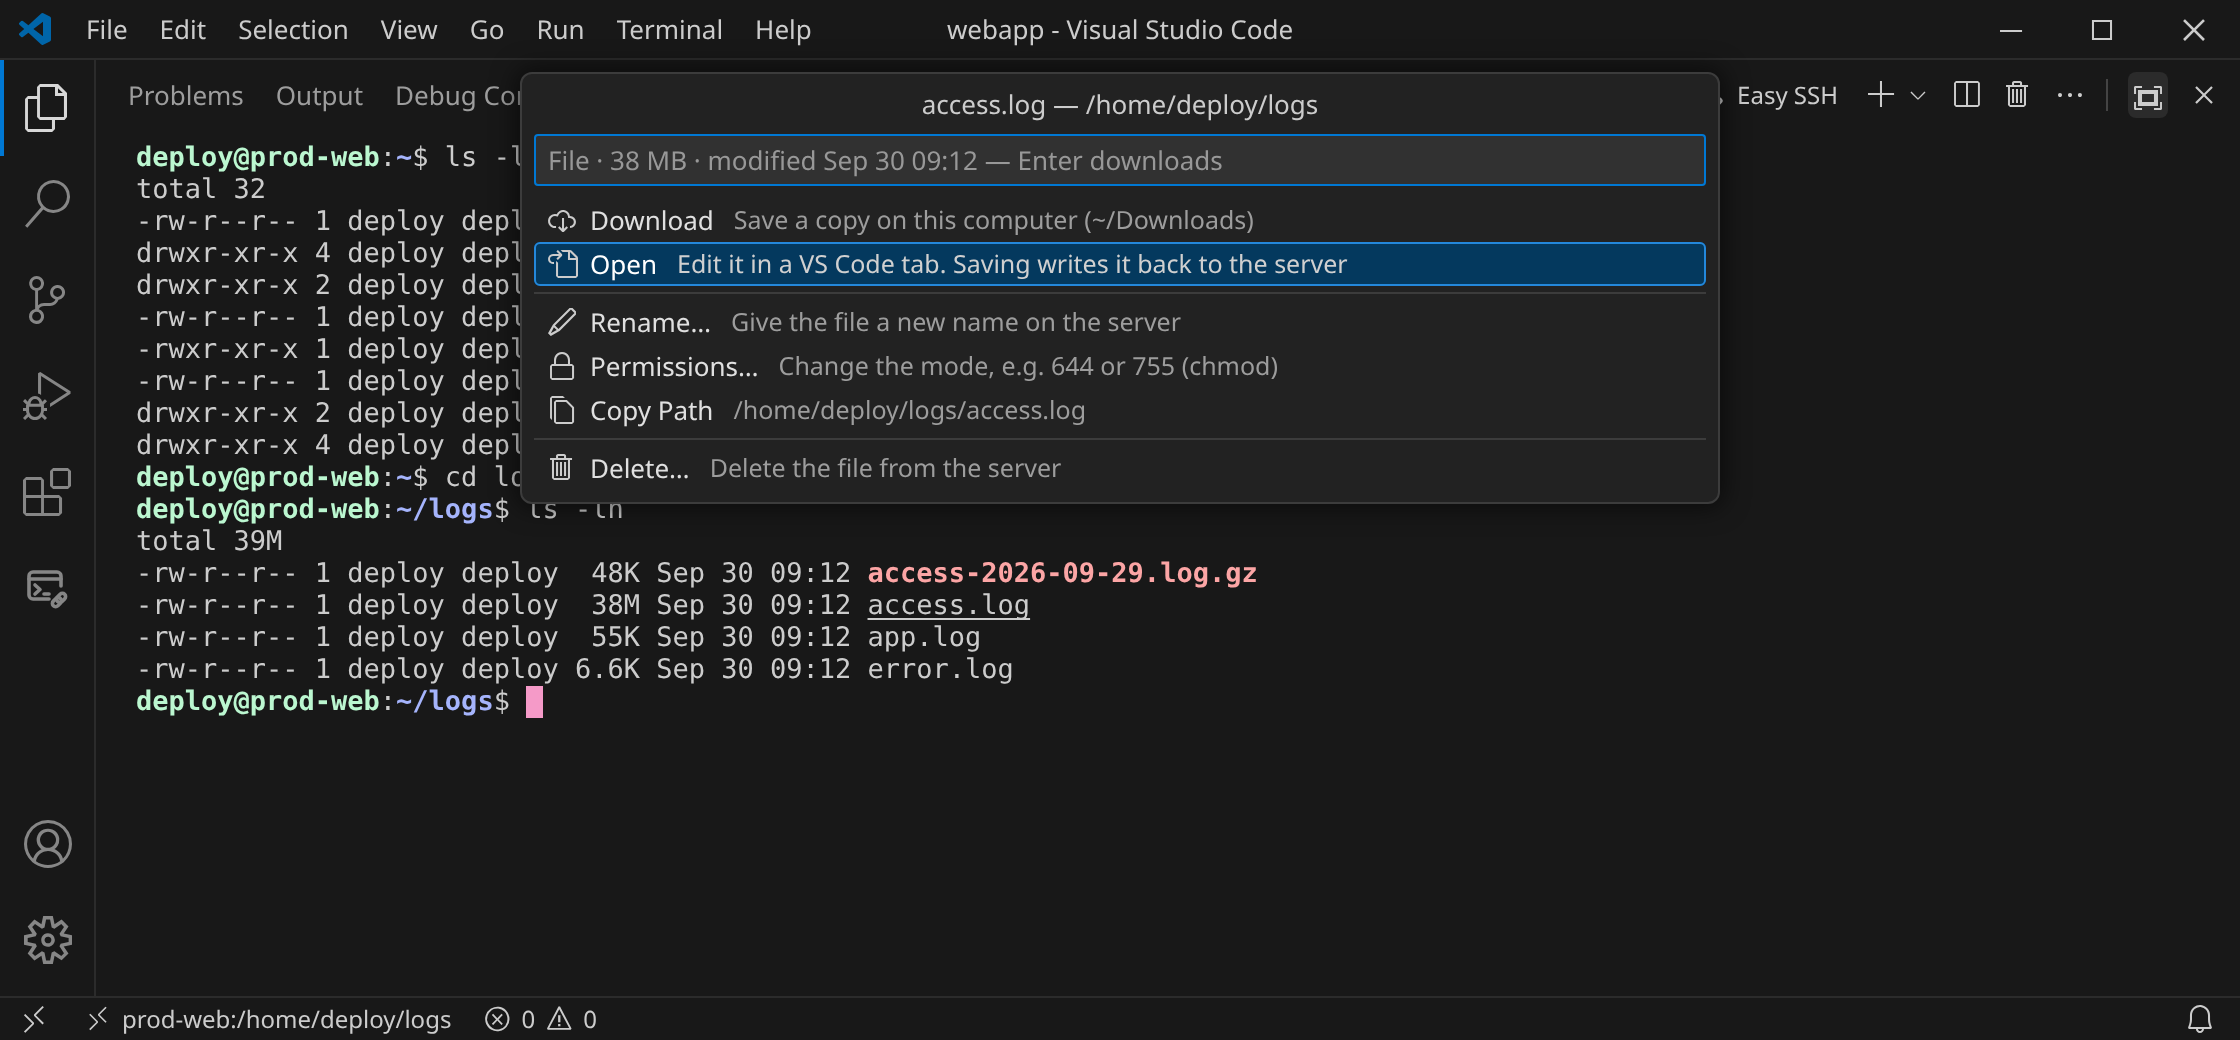The width and height of the screenshot is (2240, 1040).
Task: Open terminal panel more actions ellipsis
Action: tap(2069, 96)
